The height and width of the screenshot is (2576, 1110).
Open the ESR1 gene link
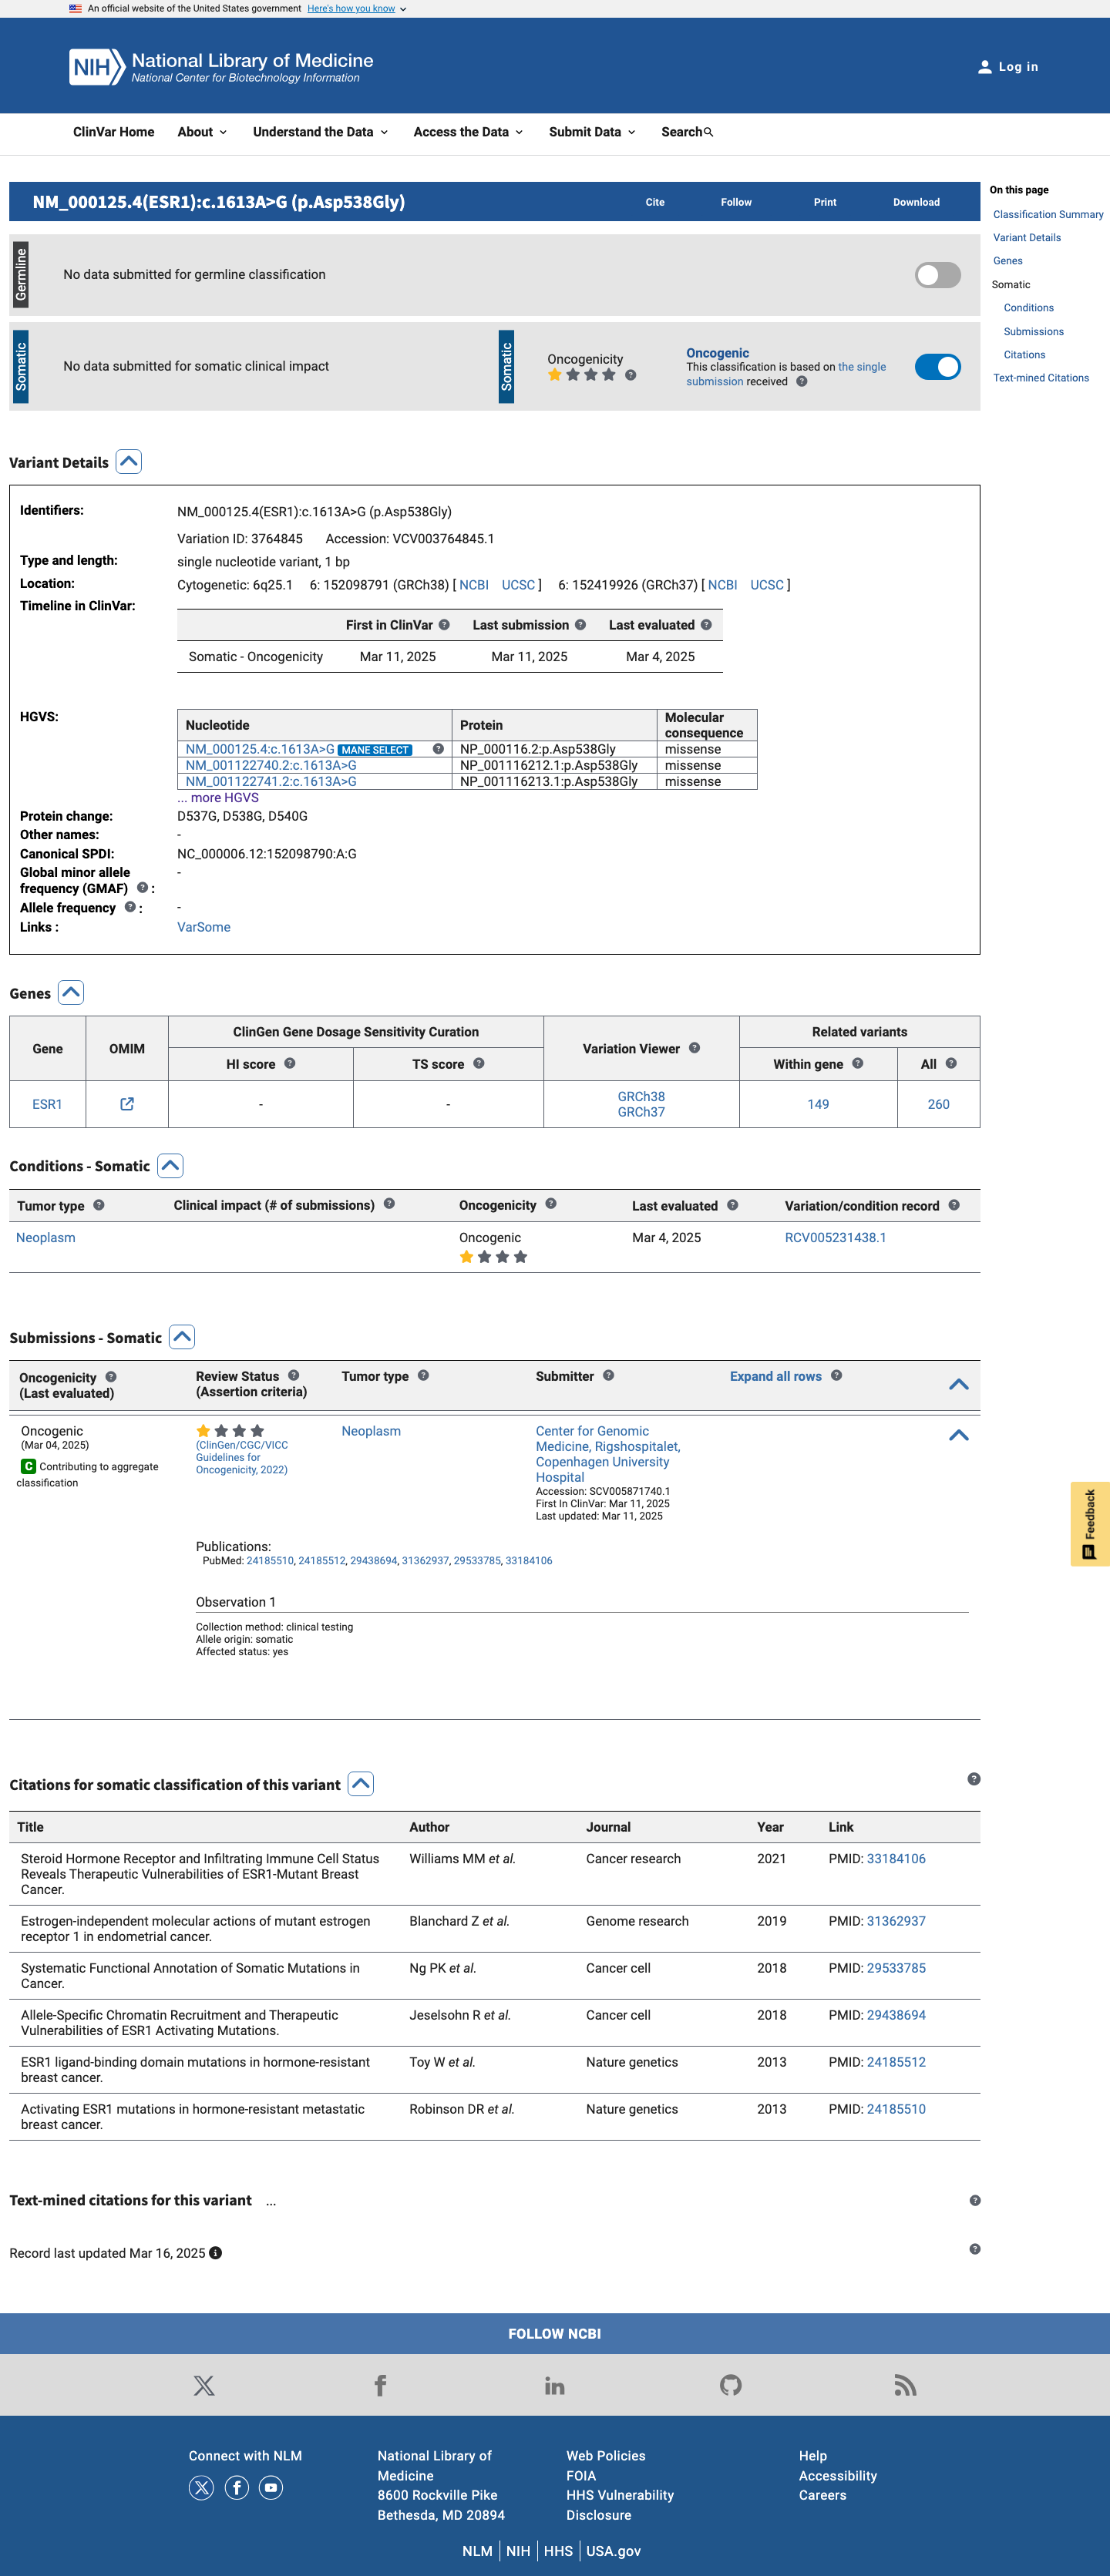(x=47, y=1104)
